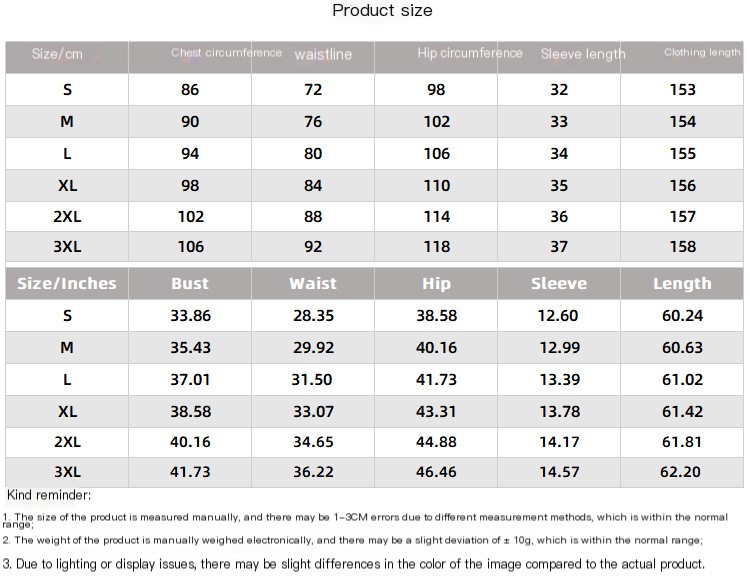
Task: Click the 'Sleeve length' column header
Action: coord(583,55)
